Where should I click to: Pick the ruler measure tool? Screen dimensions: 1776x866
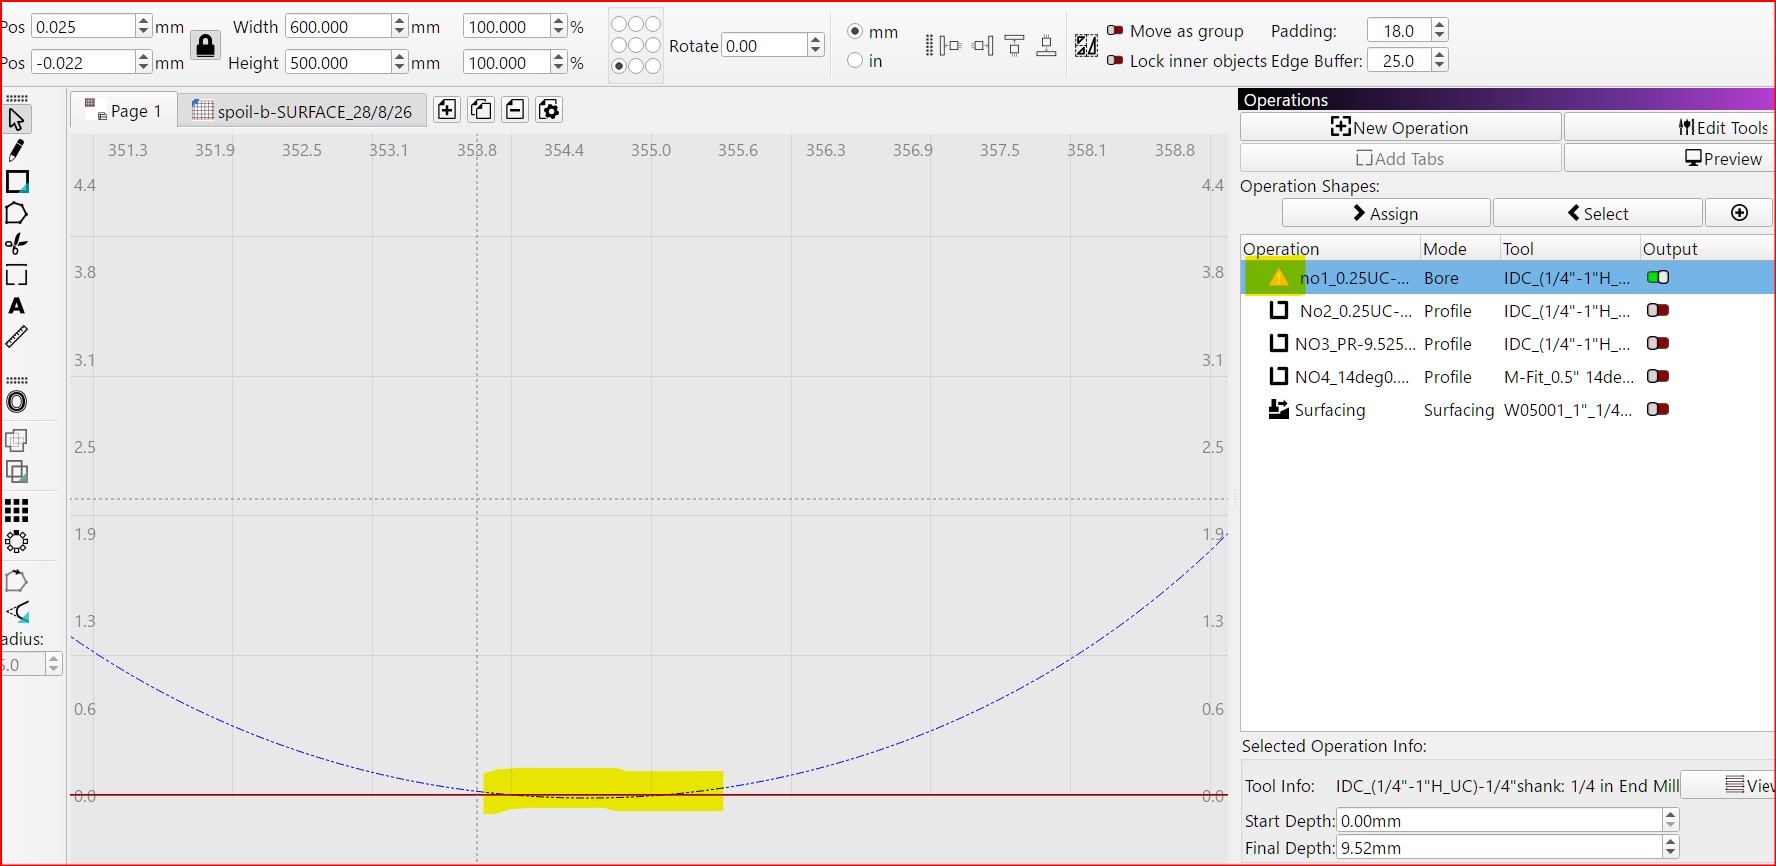pyautogui.click(x=16, y=337)
